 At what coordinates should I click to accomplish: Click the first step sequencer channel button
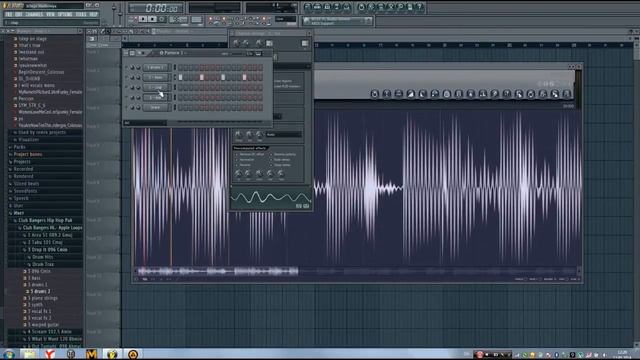point(156,67)
